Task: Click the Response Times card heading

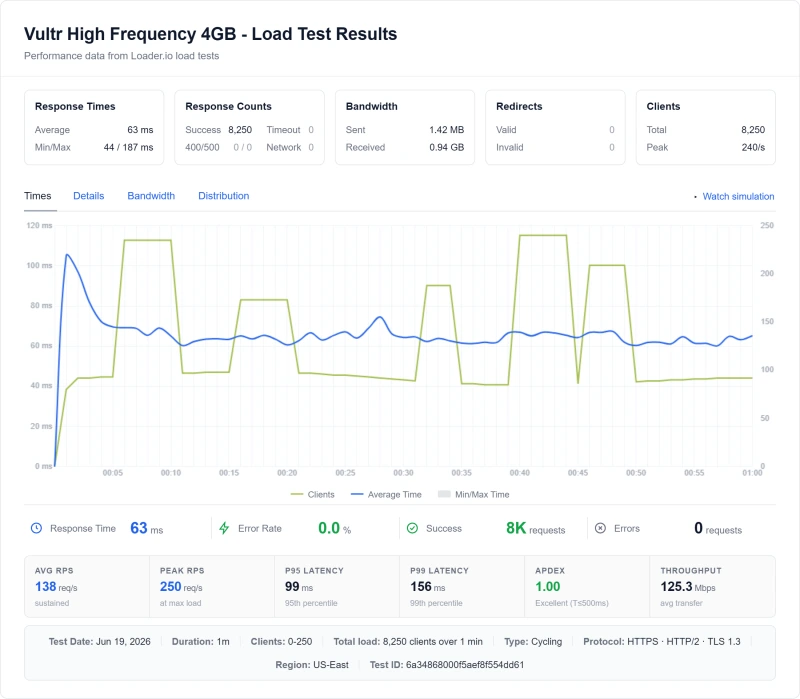Action: [x=75, y=107]
